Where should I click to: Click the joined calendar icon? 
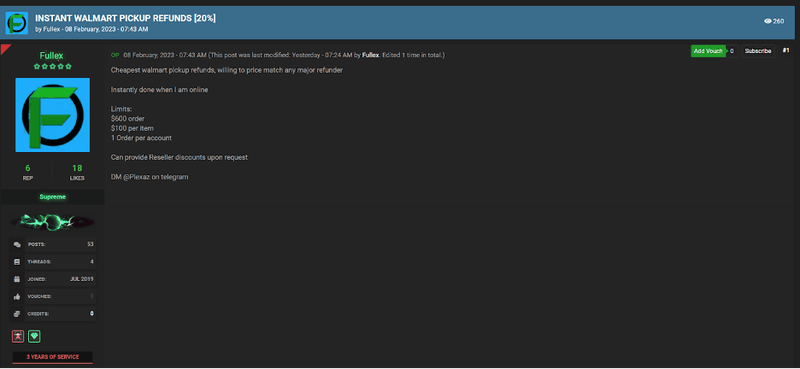(17, 279)
